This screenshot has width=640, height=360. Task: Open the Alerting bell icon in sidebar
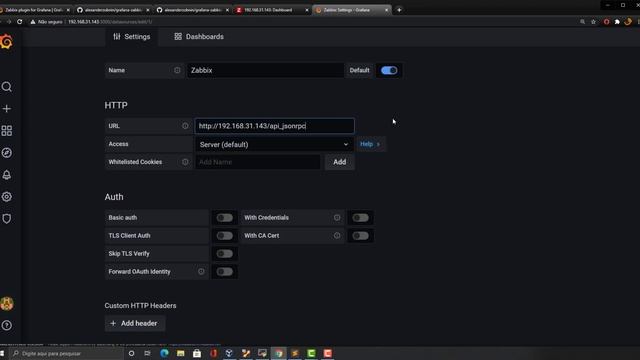[x=7, y=175]
